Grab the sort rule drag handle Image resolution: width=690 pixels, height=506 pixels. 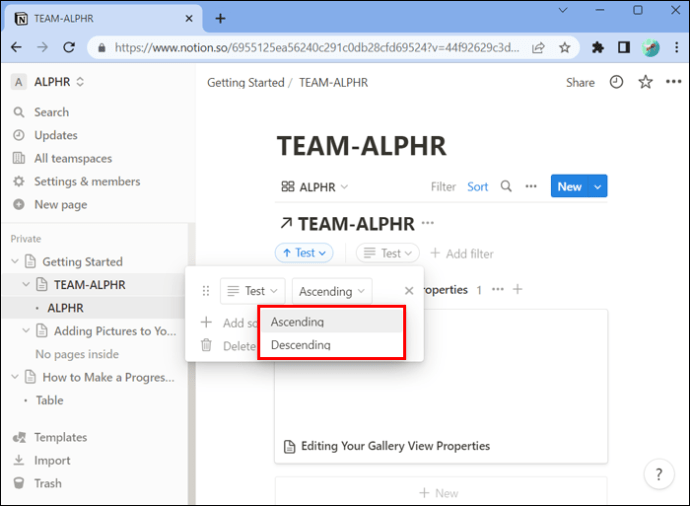click(x=206, y=291)
